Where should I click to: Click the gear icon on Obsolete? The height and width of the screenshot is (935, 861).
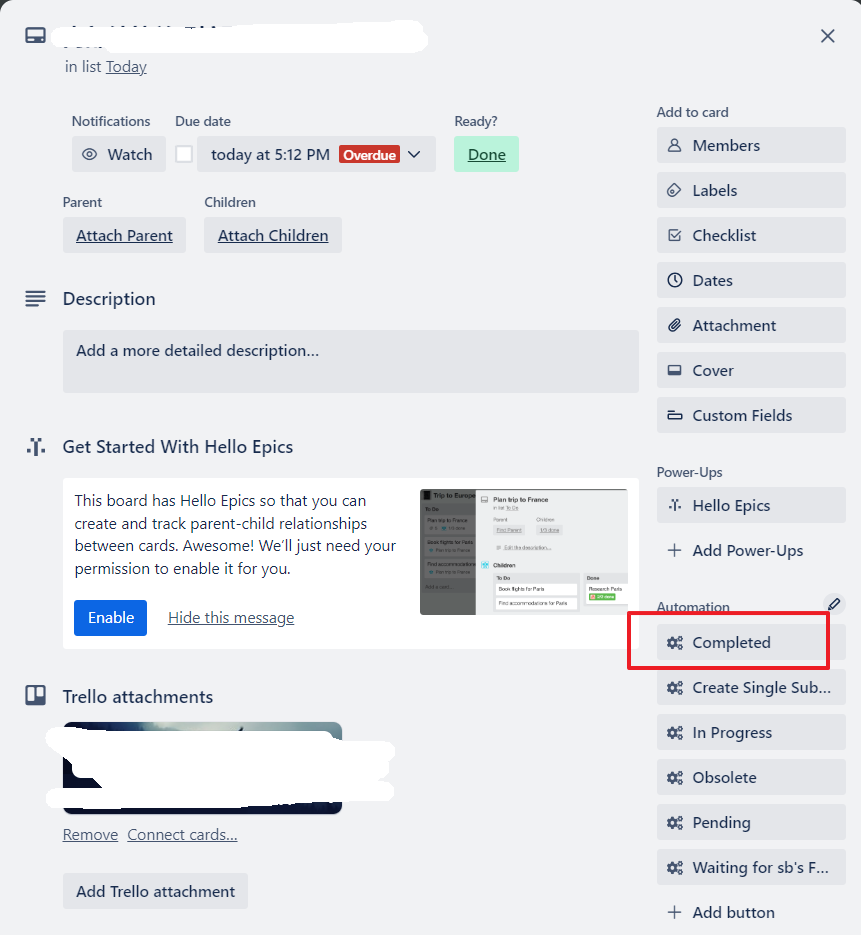tap(675, 778)
